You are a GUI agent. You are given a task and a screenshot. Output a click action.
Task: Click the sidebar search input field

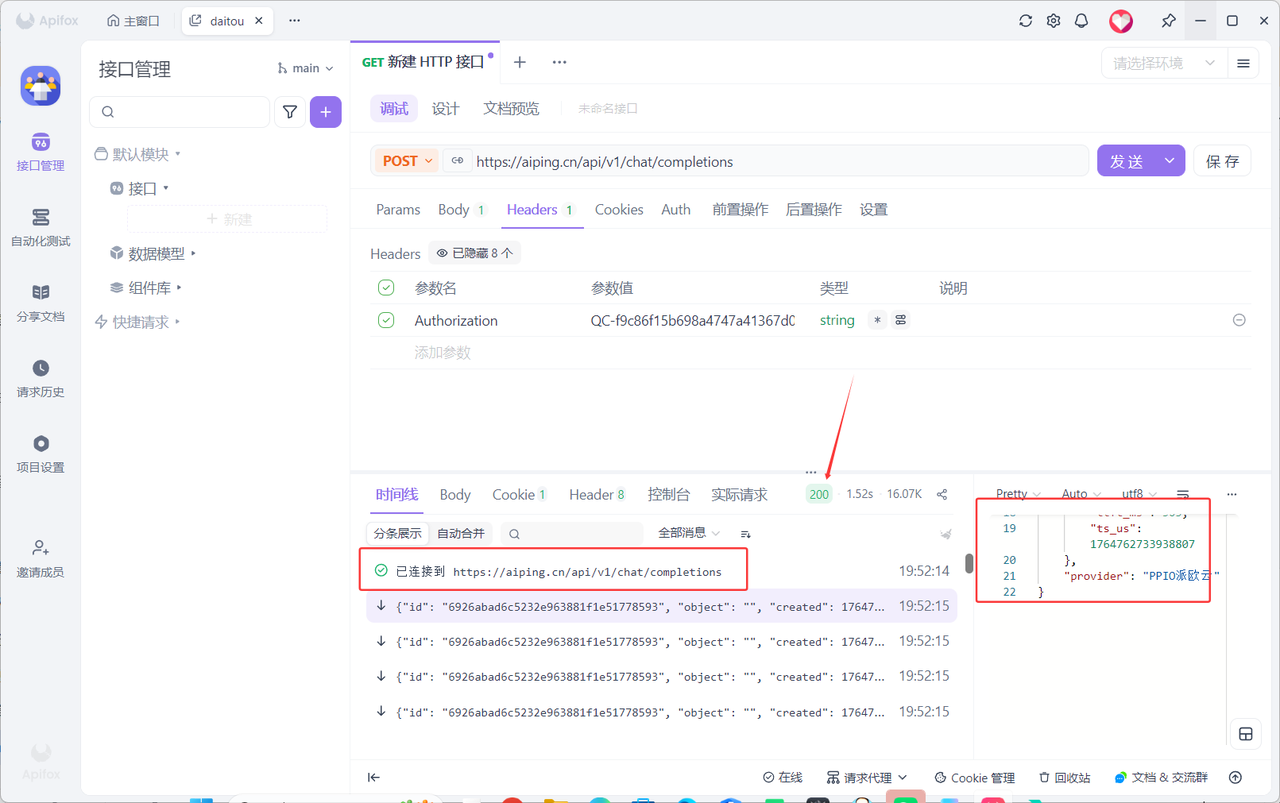[180, 112]
